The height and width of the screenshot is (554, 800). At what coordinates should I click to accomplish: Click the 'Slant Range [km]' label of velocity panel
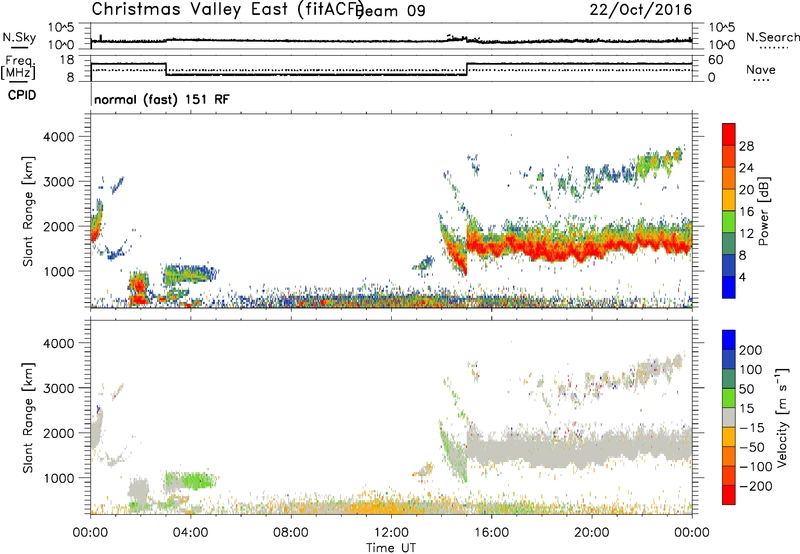28,418
